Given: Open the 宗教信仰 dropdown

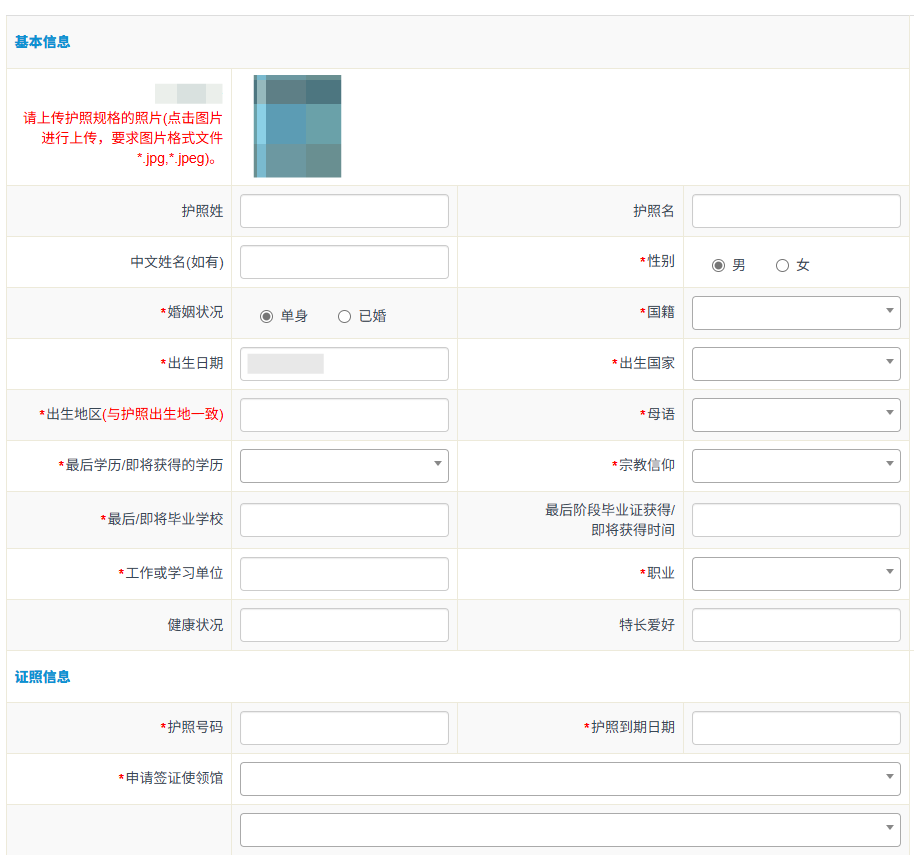Looking at the screenshot, I should point(796,466).
